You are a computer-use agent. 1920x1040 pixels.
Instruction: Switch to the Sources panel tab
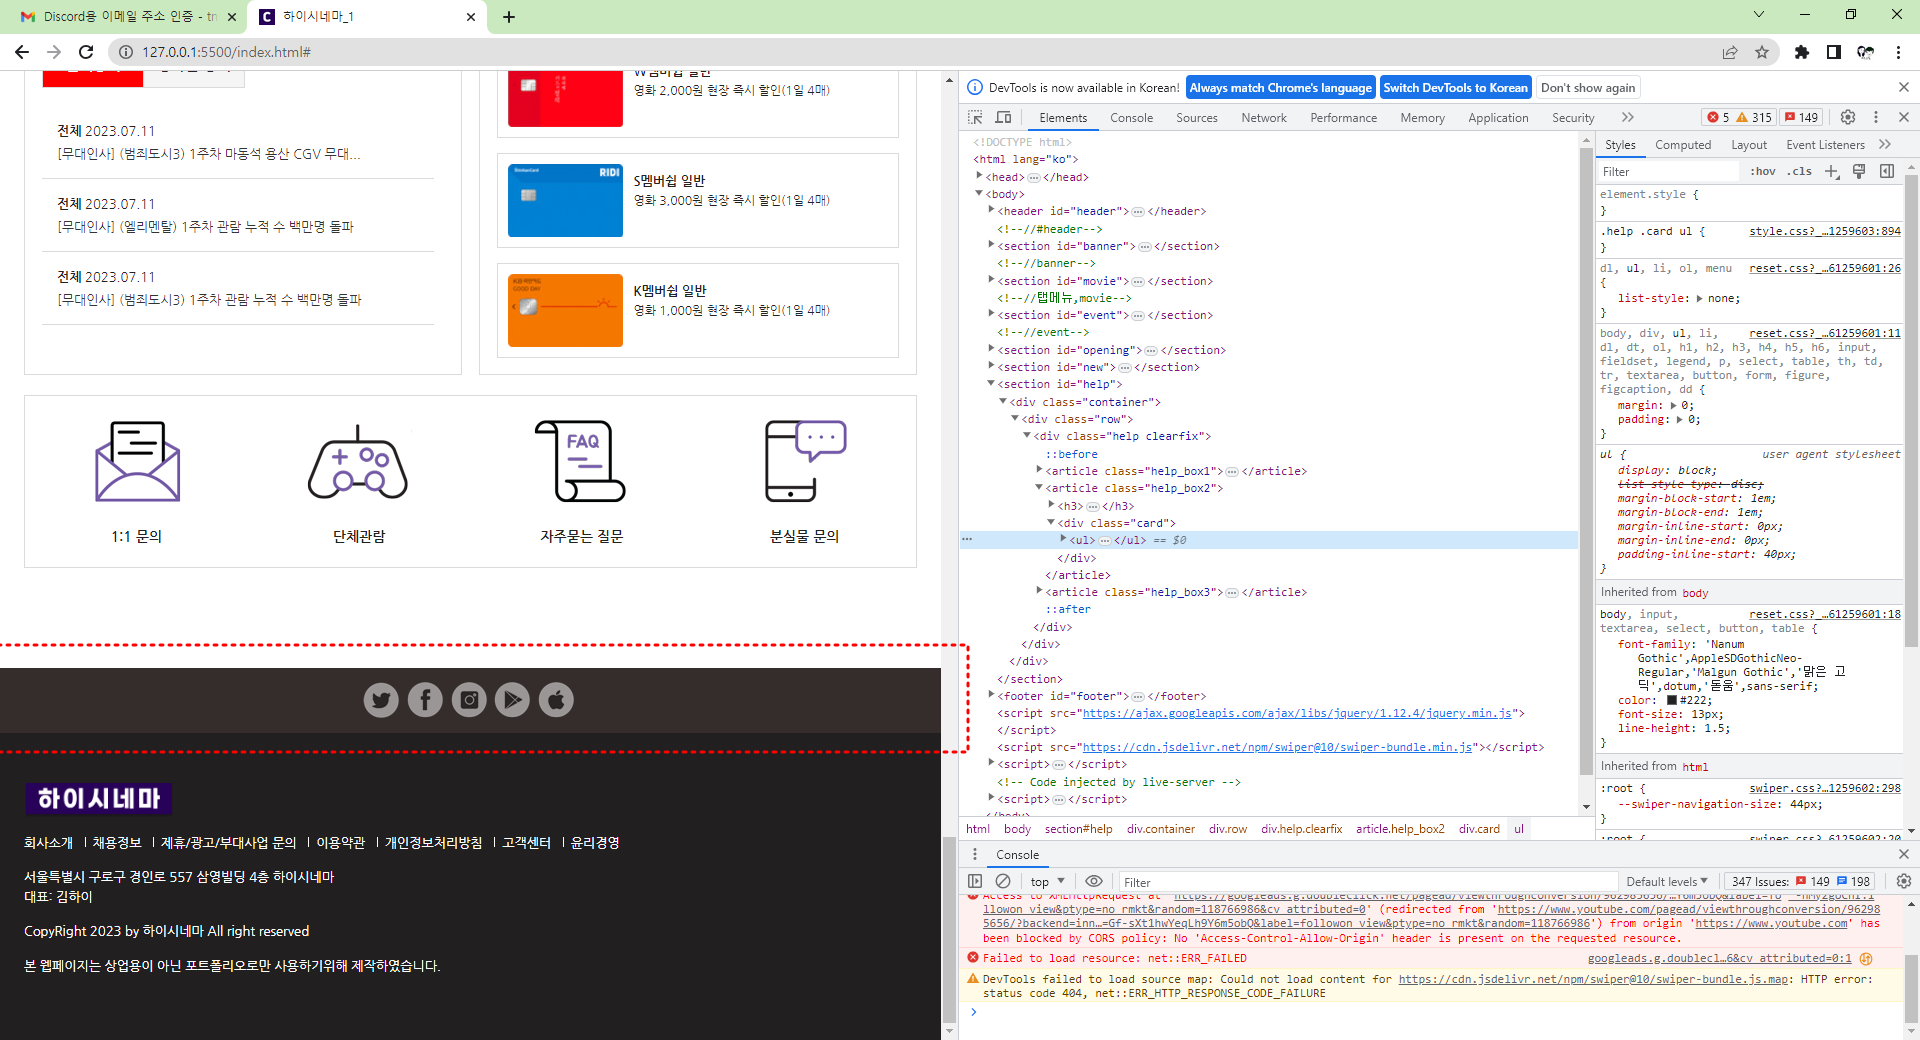coord(1197,117)
